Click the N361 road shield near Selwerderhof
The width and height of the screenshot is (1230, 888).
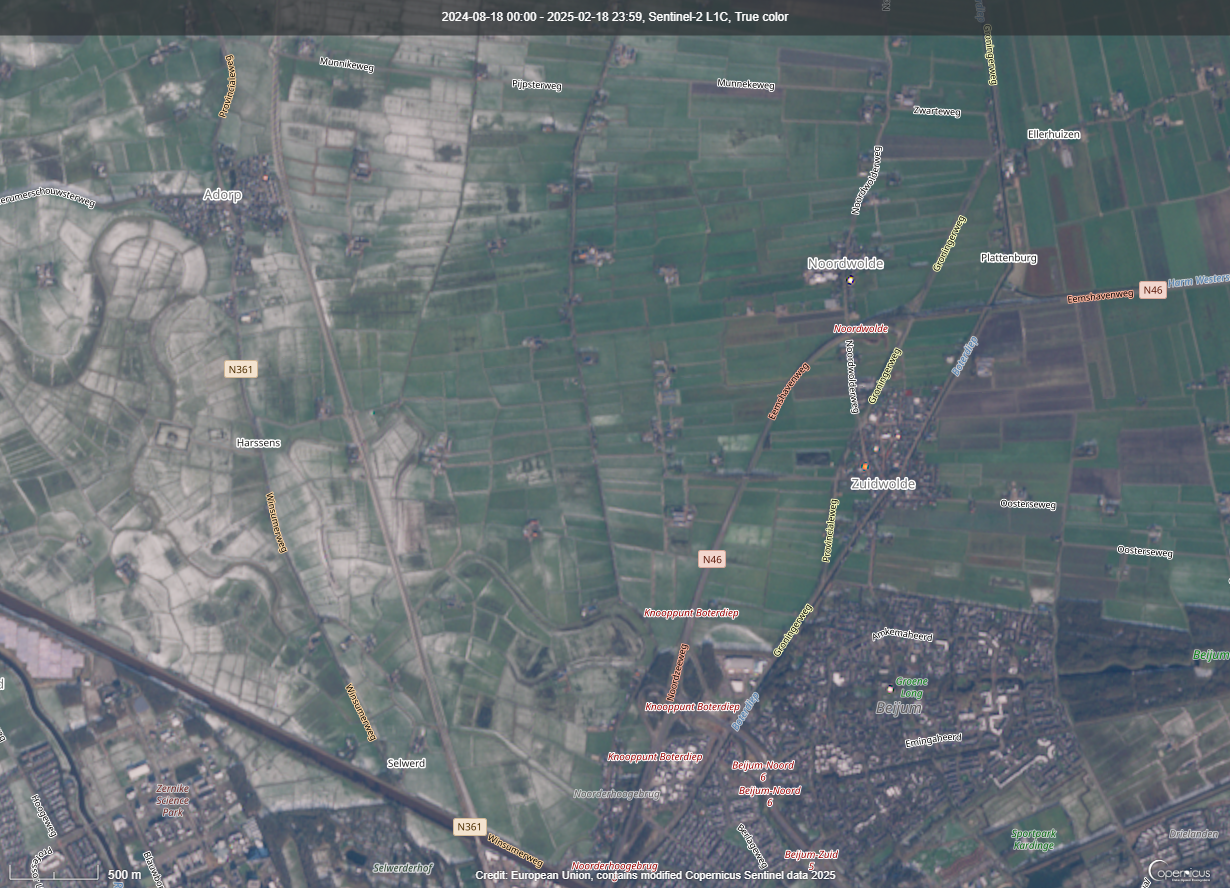point(470,826)
